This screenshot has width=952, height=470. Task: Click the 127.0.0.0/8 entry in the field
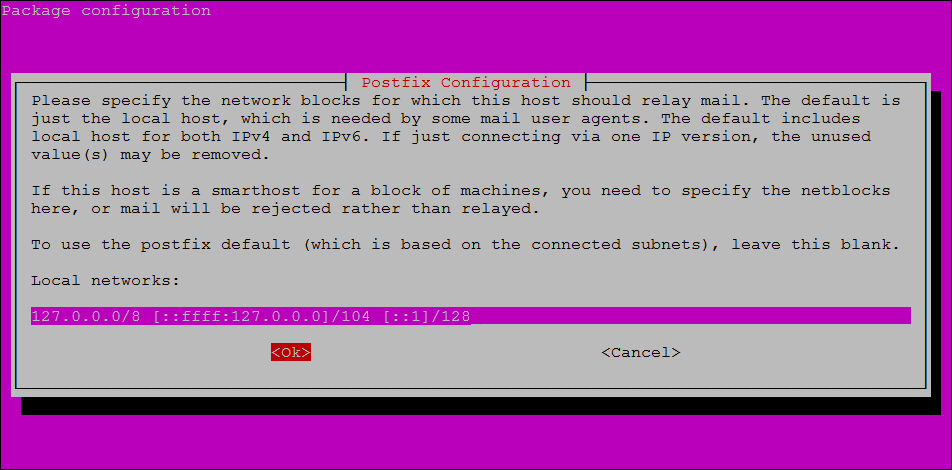86,316
